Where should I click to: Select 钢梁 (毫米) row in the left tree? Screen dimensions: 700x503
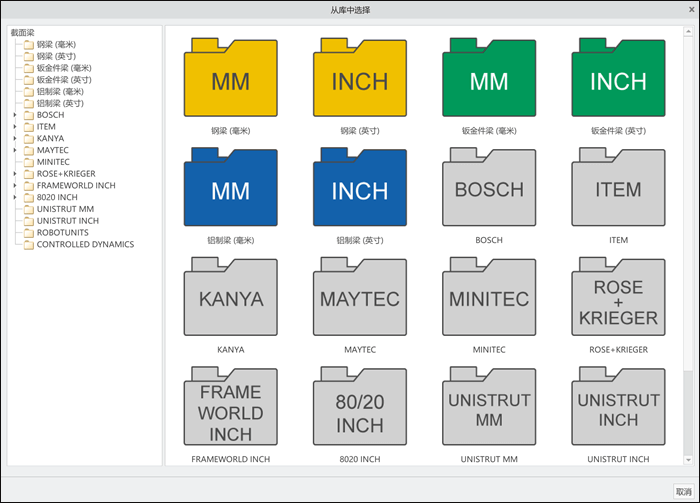coord(50,45)
